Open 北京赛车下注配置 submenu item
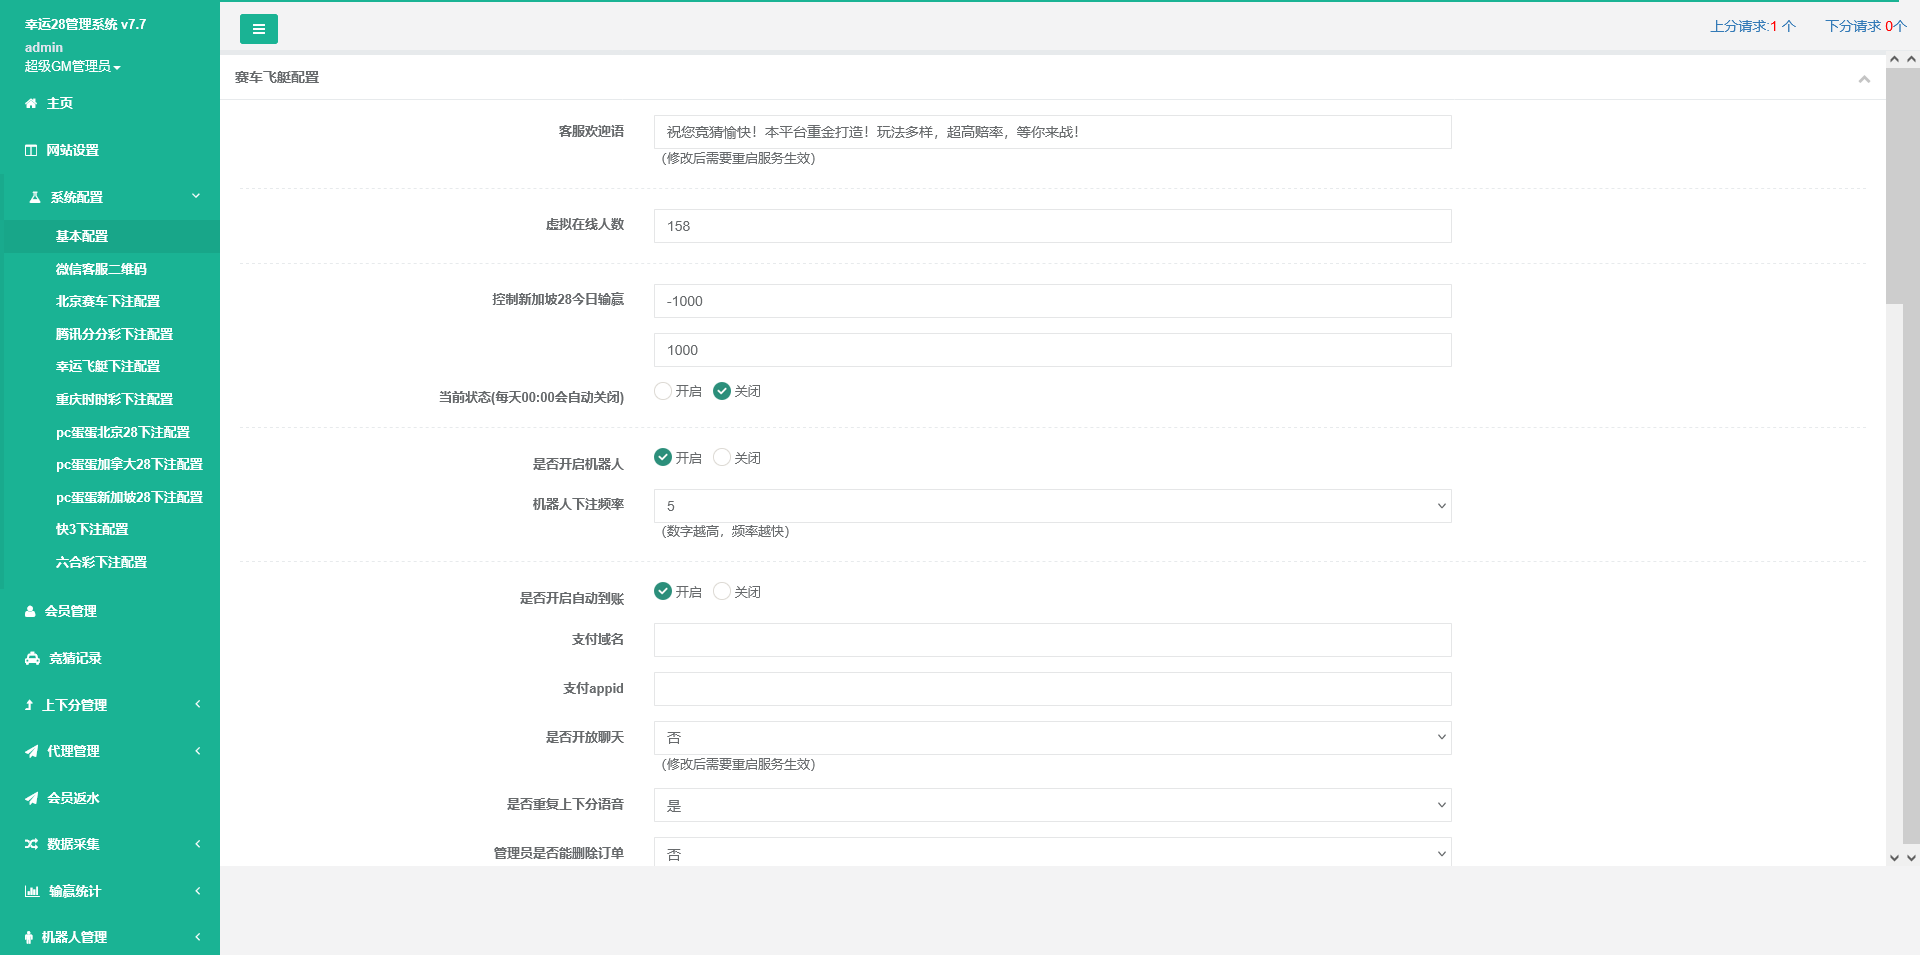The width and height of the screenshot is (1920, 955). (112, 301)
